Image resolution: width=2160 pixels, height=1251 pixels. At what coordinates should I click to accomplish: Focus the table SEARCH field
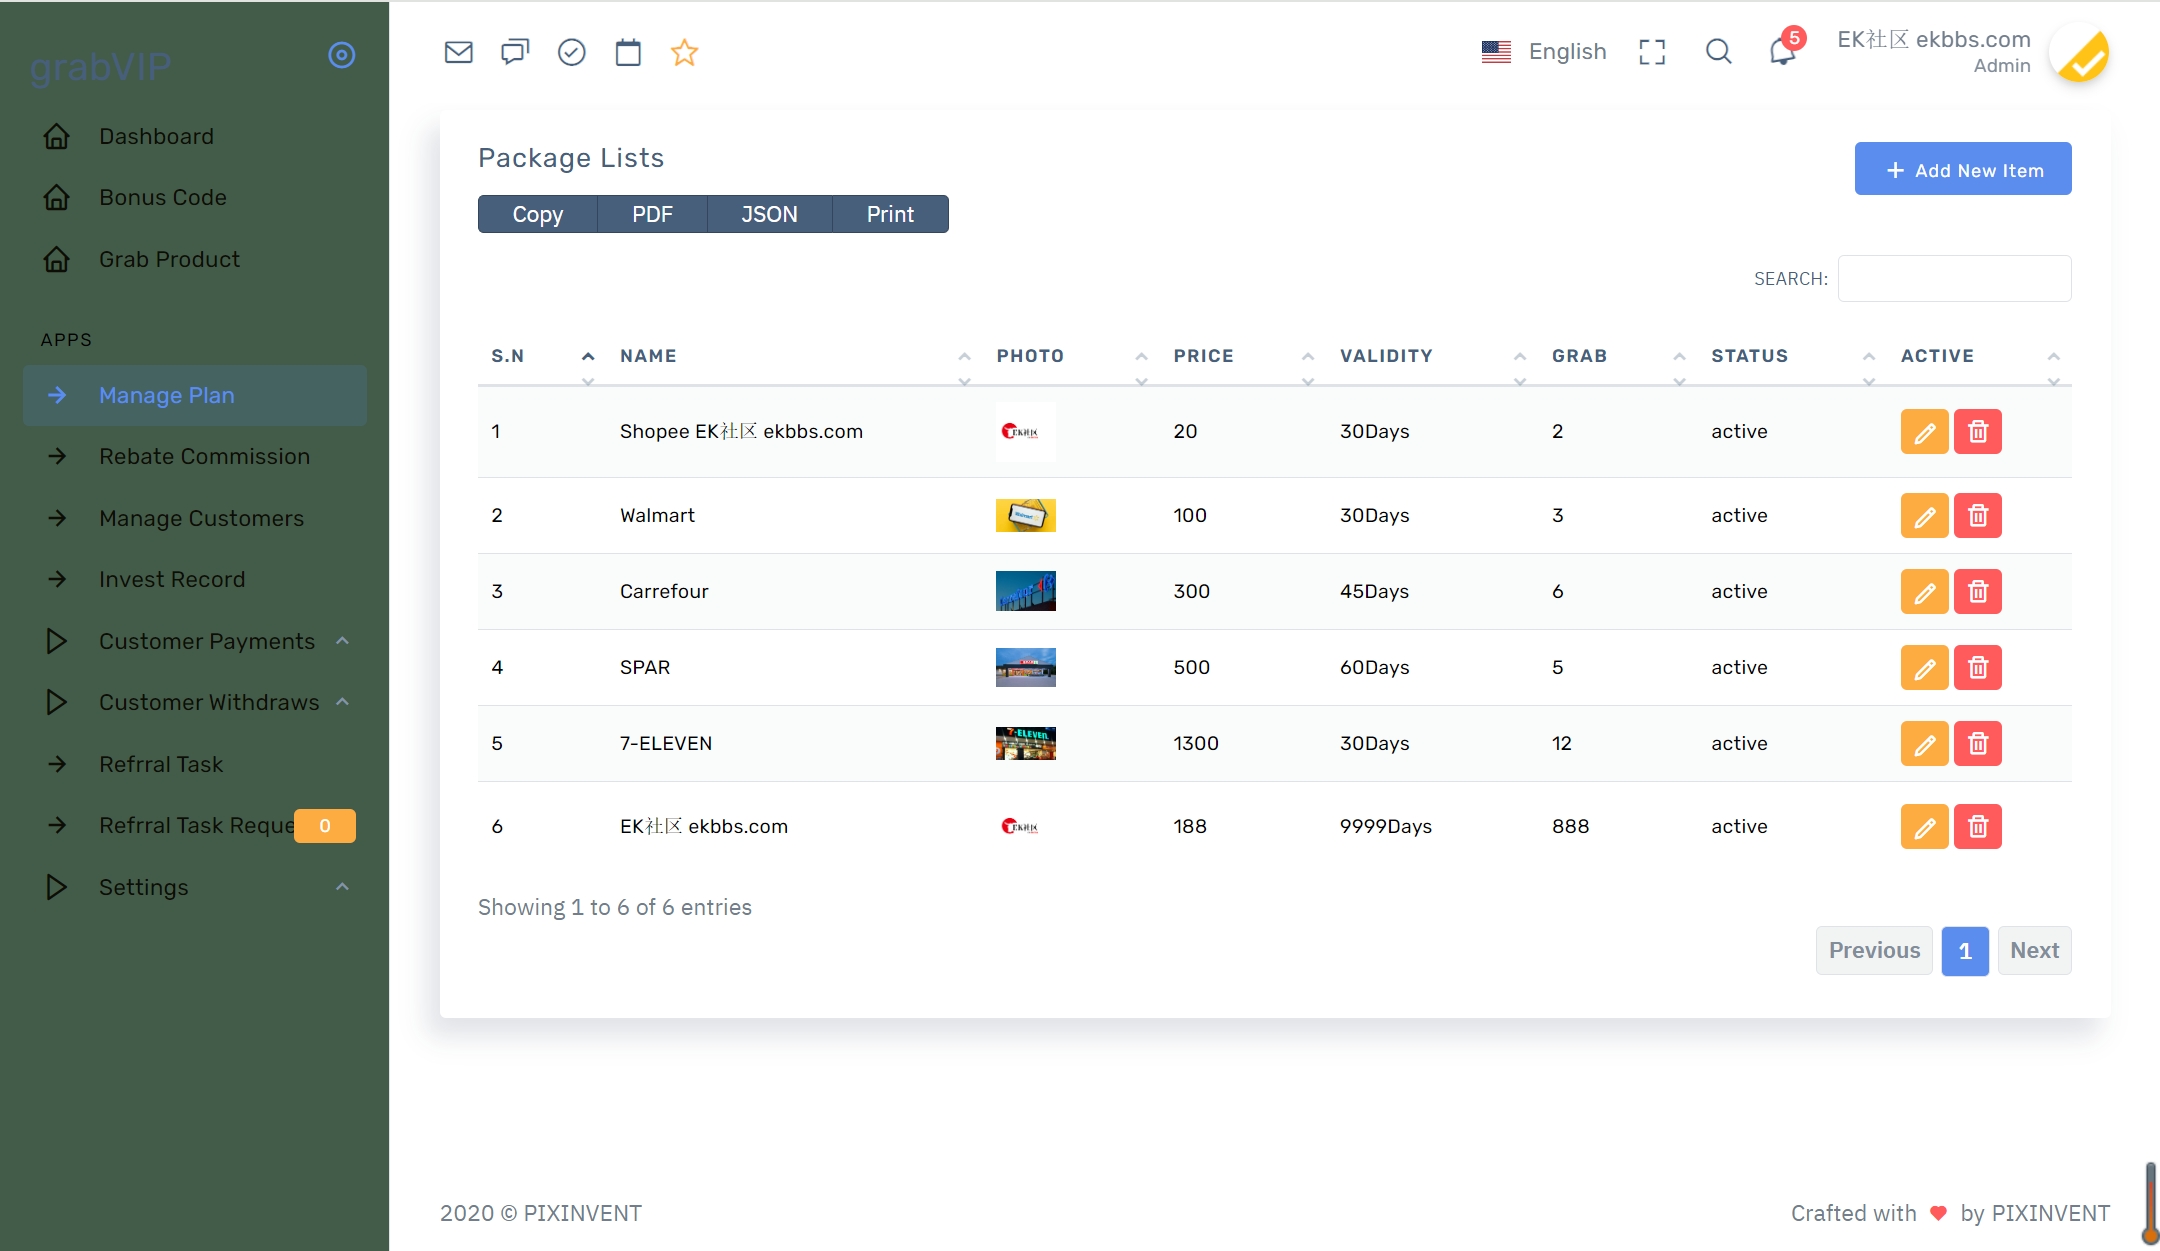pos(1954,278)
